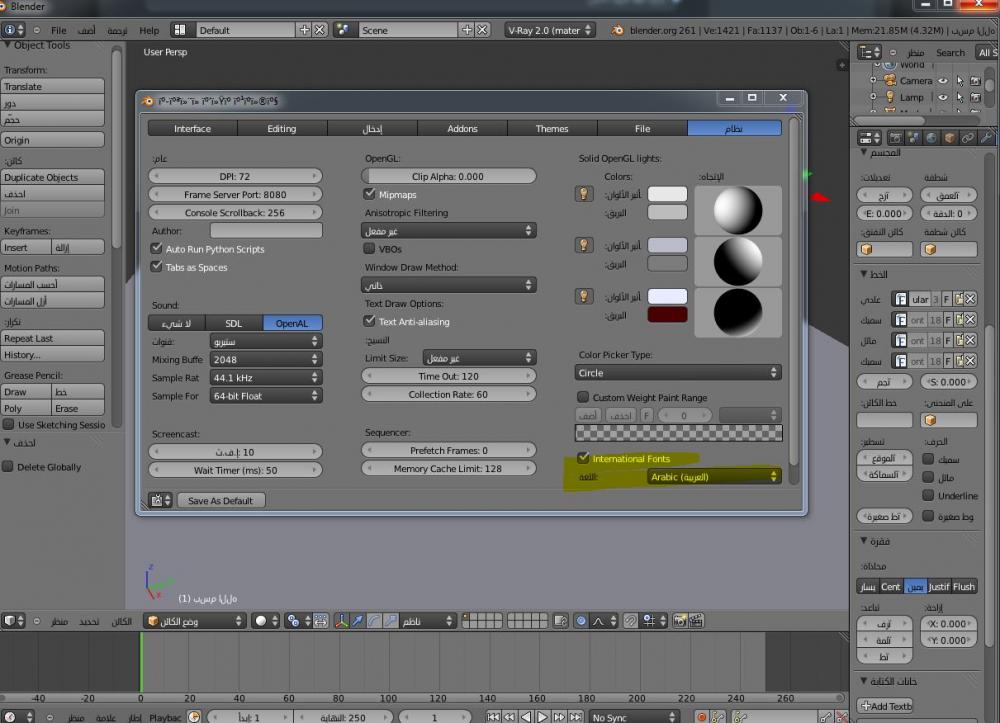1000x723 pixels.
Task: Select the 3D manipulator translate arrow icon
Action: pyautogui.click(x=358, y=620)
